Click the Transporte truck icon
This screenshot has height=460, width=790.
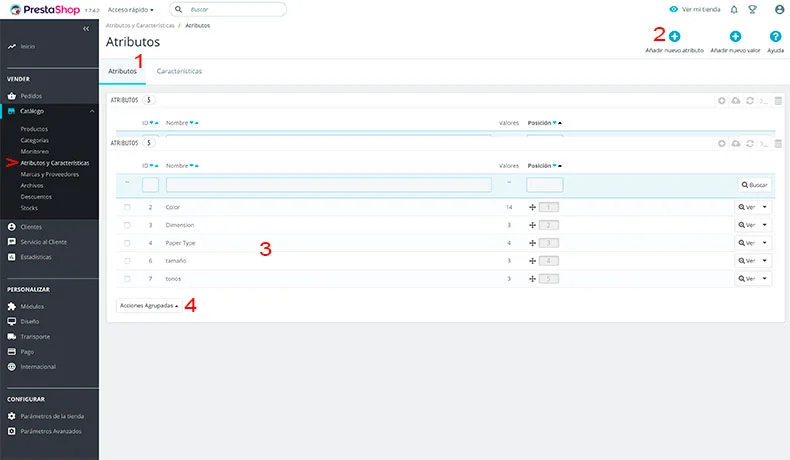(x=12, y=337)
